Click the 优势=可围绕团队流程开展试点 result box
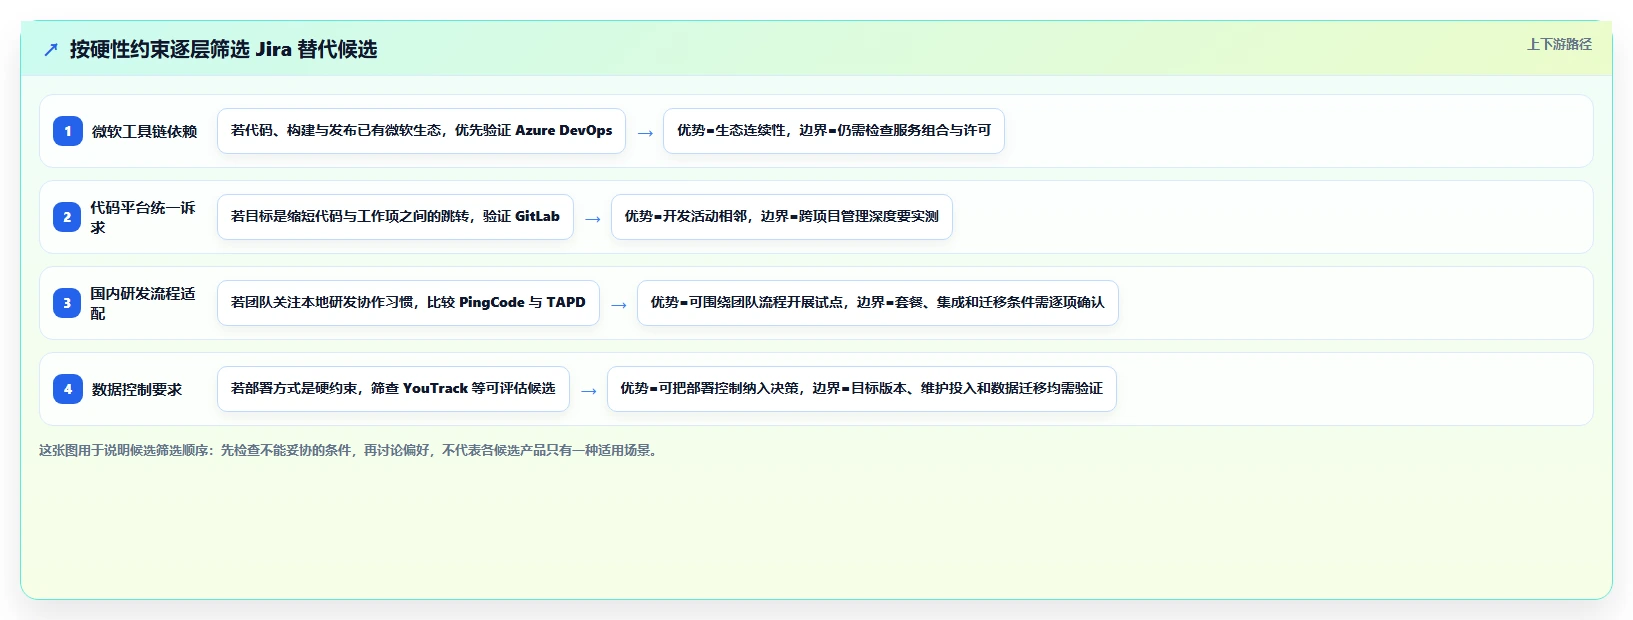Image resolution: width=1633 pixels, height=620 pixels. click(878, 303)
